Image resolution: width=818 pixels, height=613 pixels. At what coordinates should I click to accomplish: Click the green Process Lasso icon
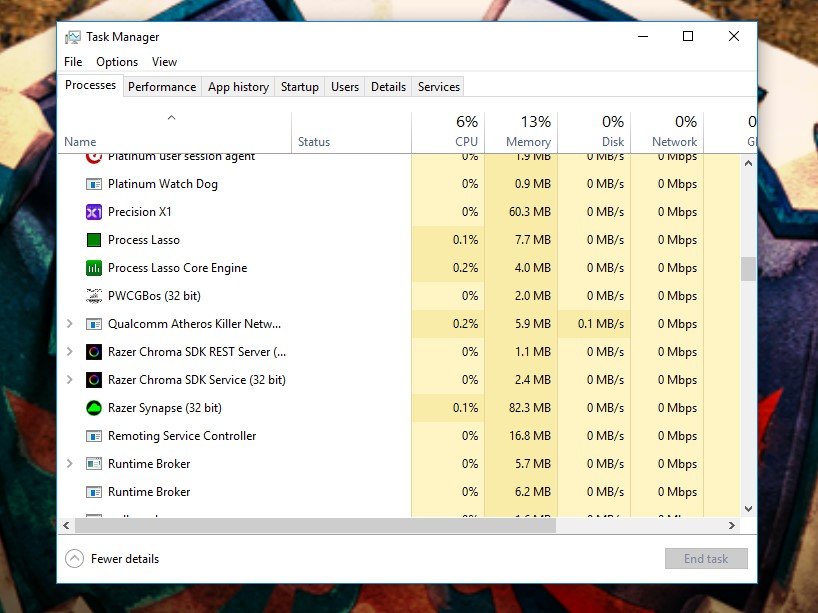click(x=93, y=240)
